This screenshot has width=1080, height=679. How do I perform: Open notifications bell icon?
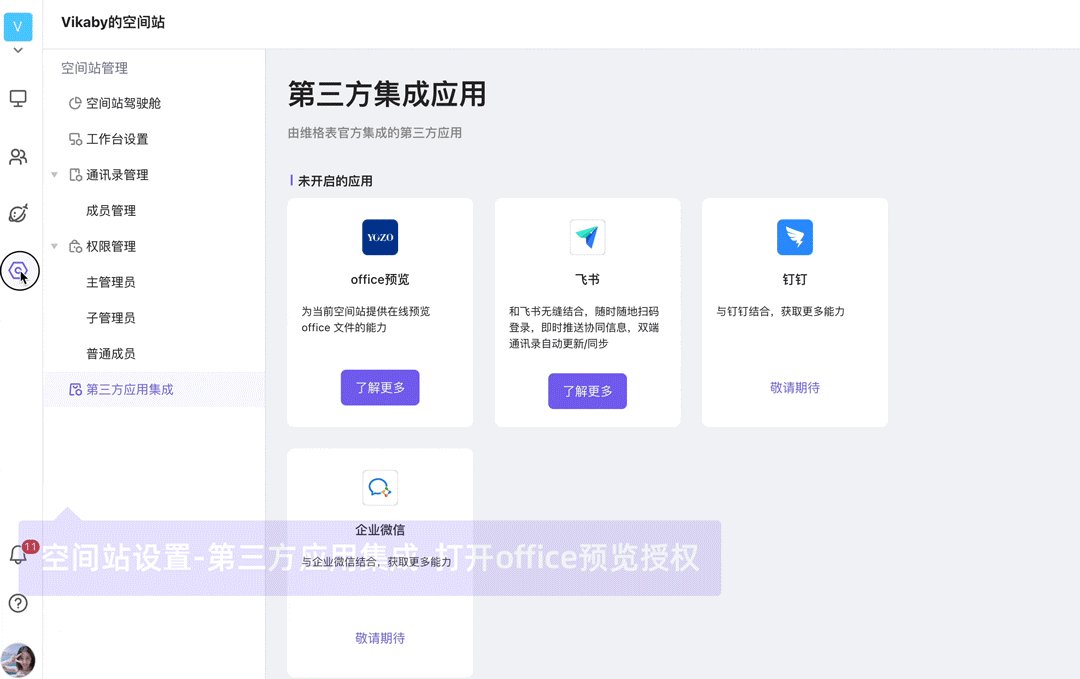click(x=18, y=554)
